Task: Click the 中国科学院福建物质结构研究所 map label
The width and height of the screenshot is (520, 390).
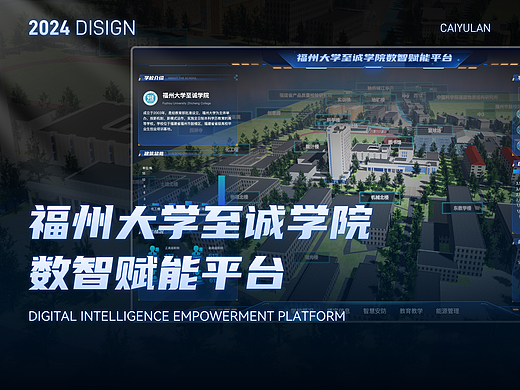Action: click(x=467, y=97)
